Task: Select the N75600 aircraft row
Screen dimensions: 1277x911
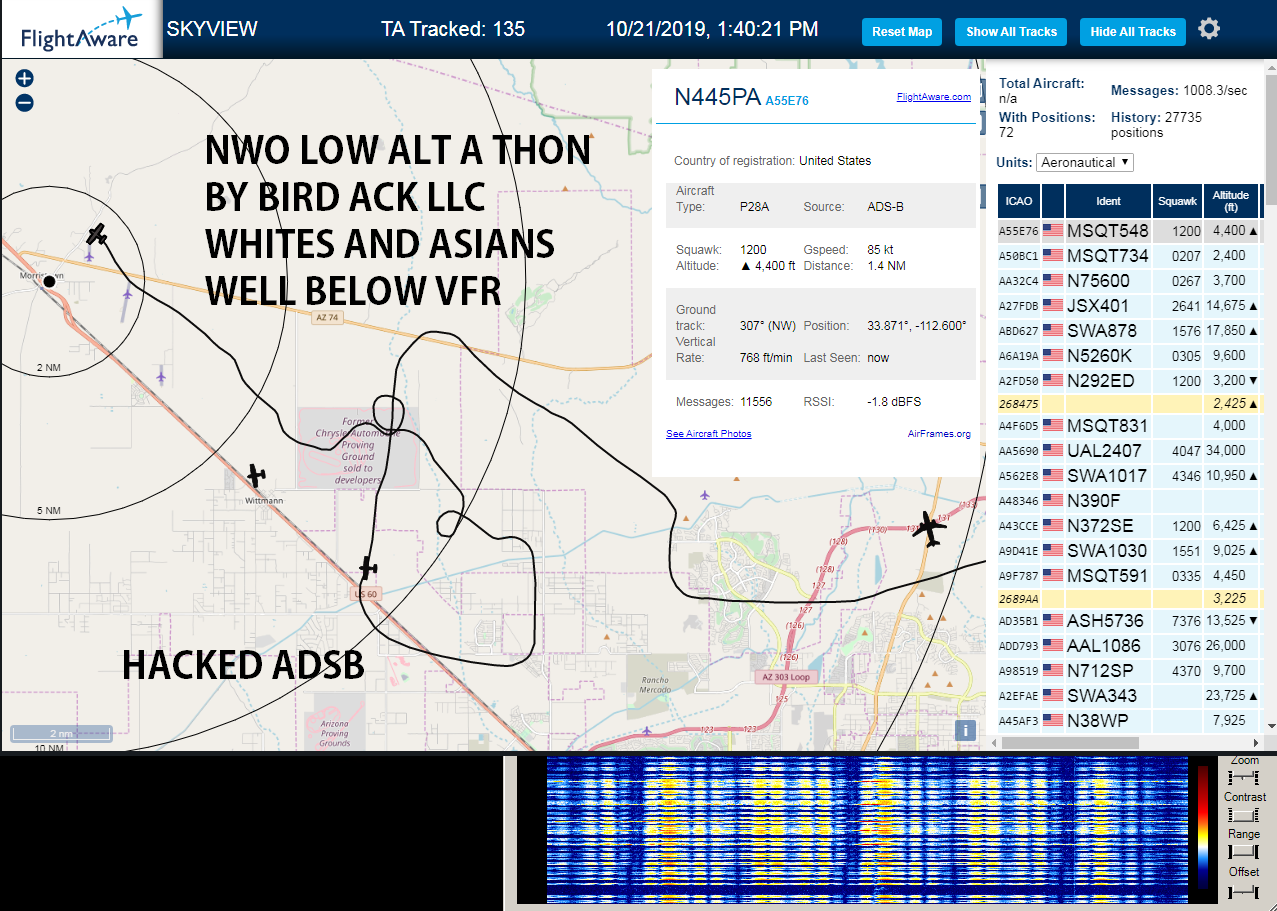Action: pos(1129,281)
